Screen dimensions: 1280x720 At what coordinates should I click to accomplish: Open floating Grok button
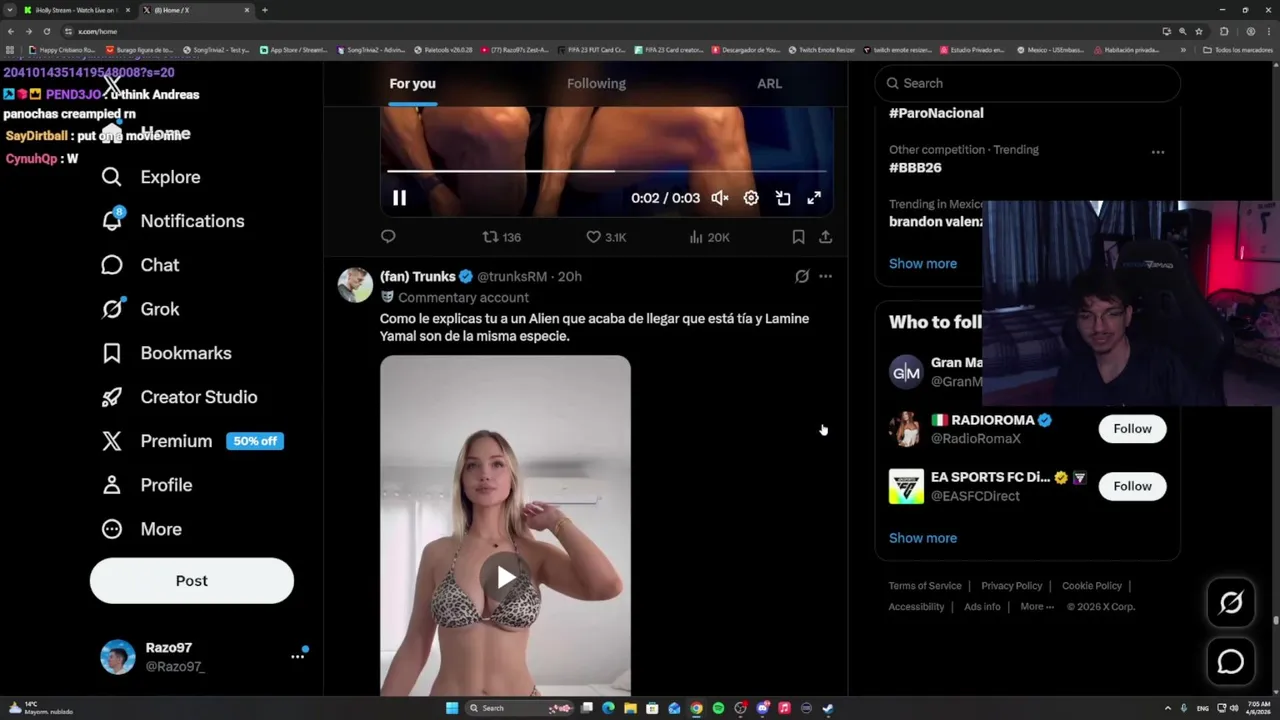1231,602
